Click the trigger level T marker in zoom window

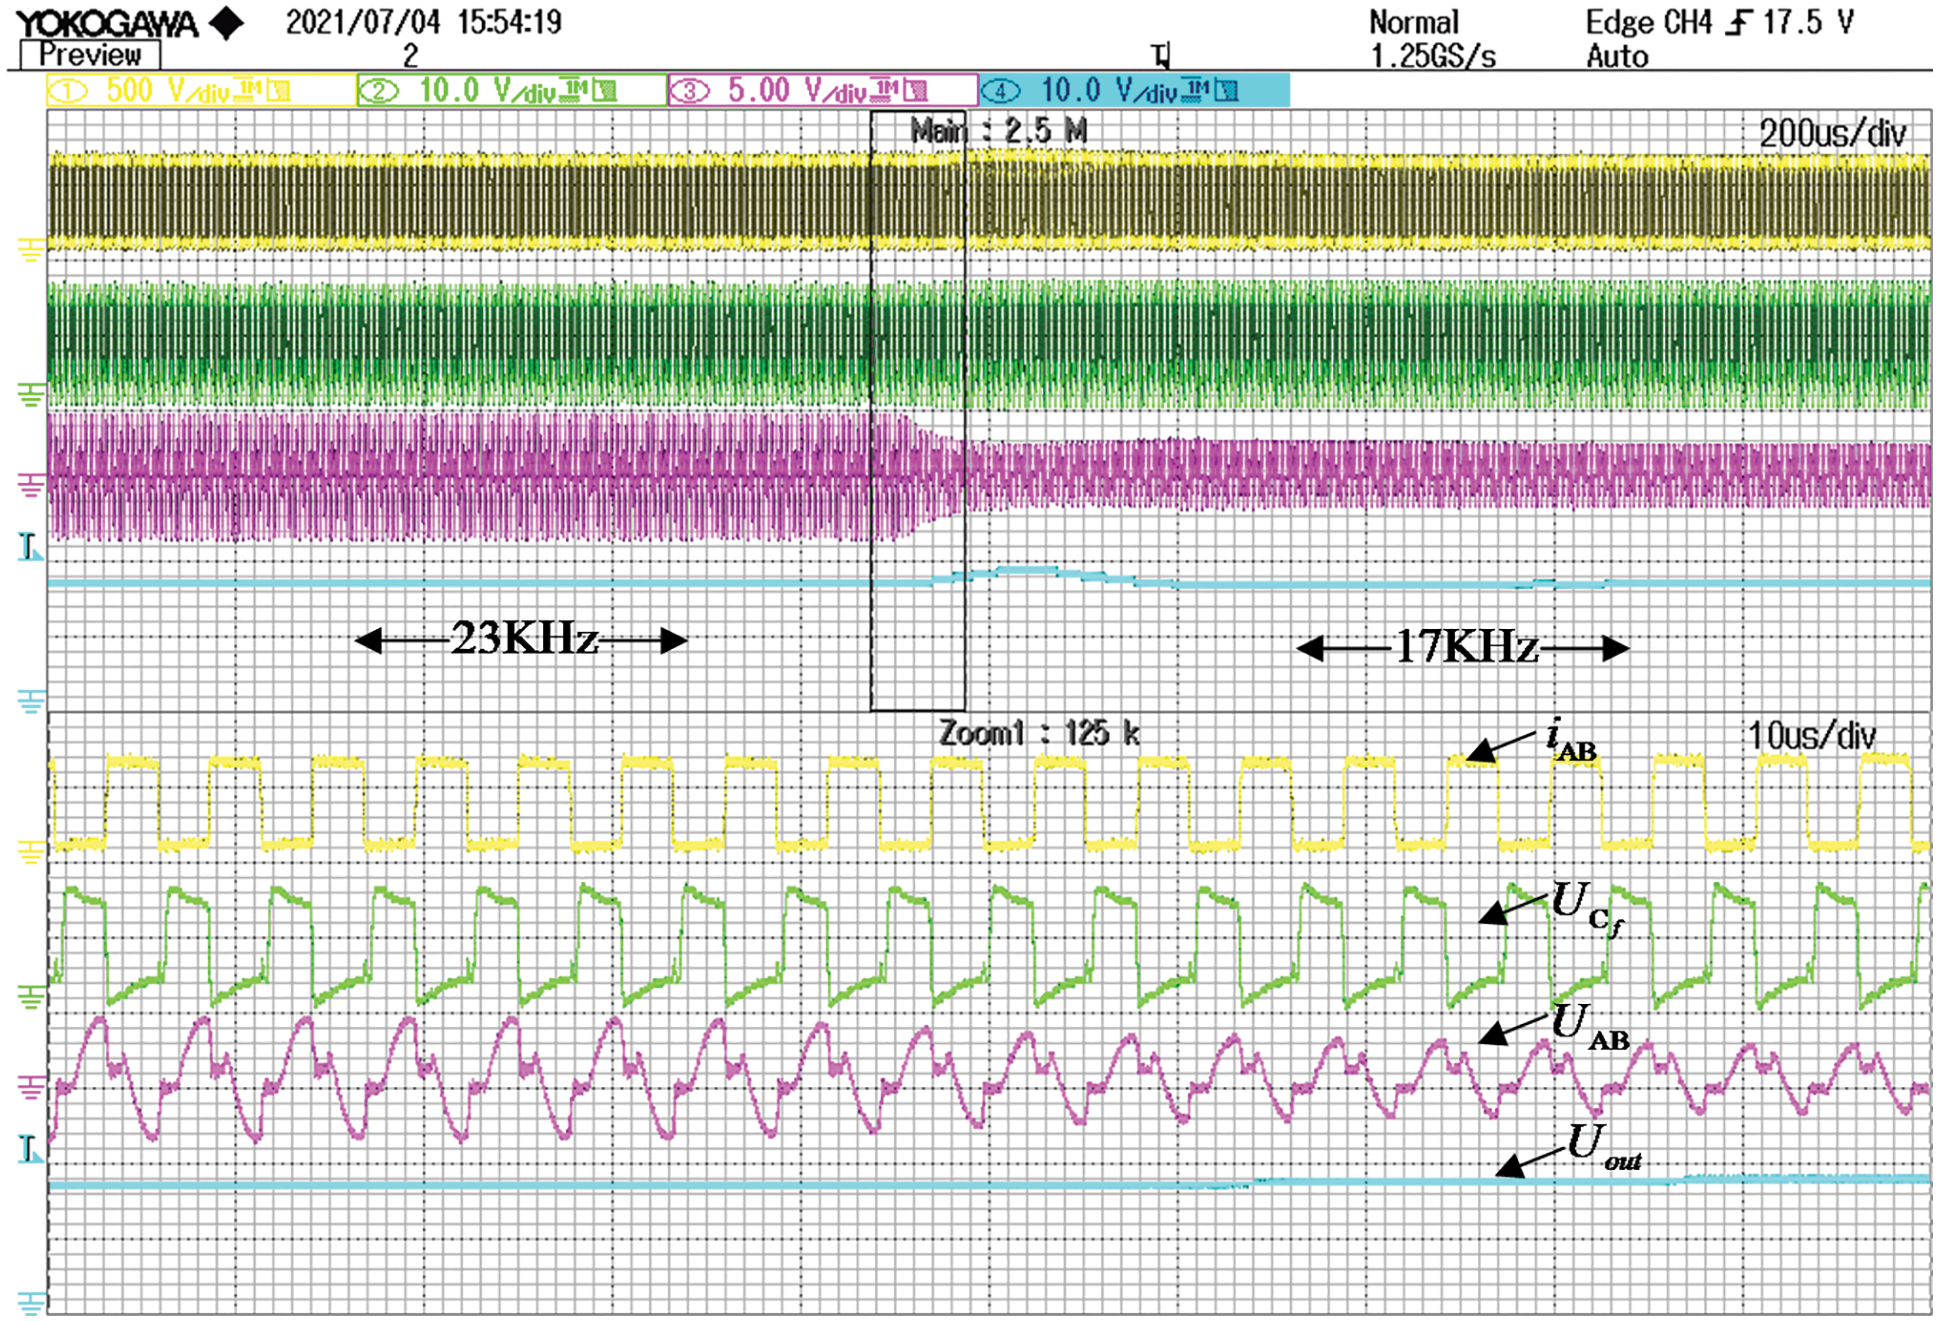(29, 1149)
